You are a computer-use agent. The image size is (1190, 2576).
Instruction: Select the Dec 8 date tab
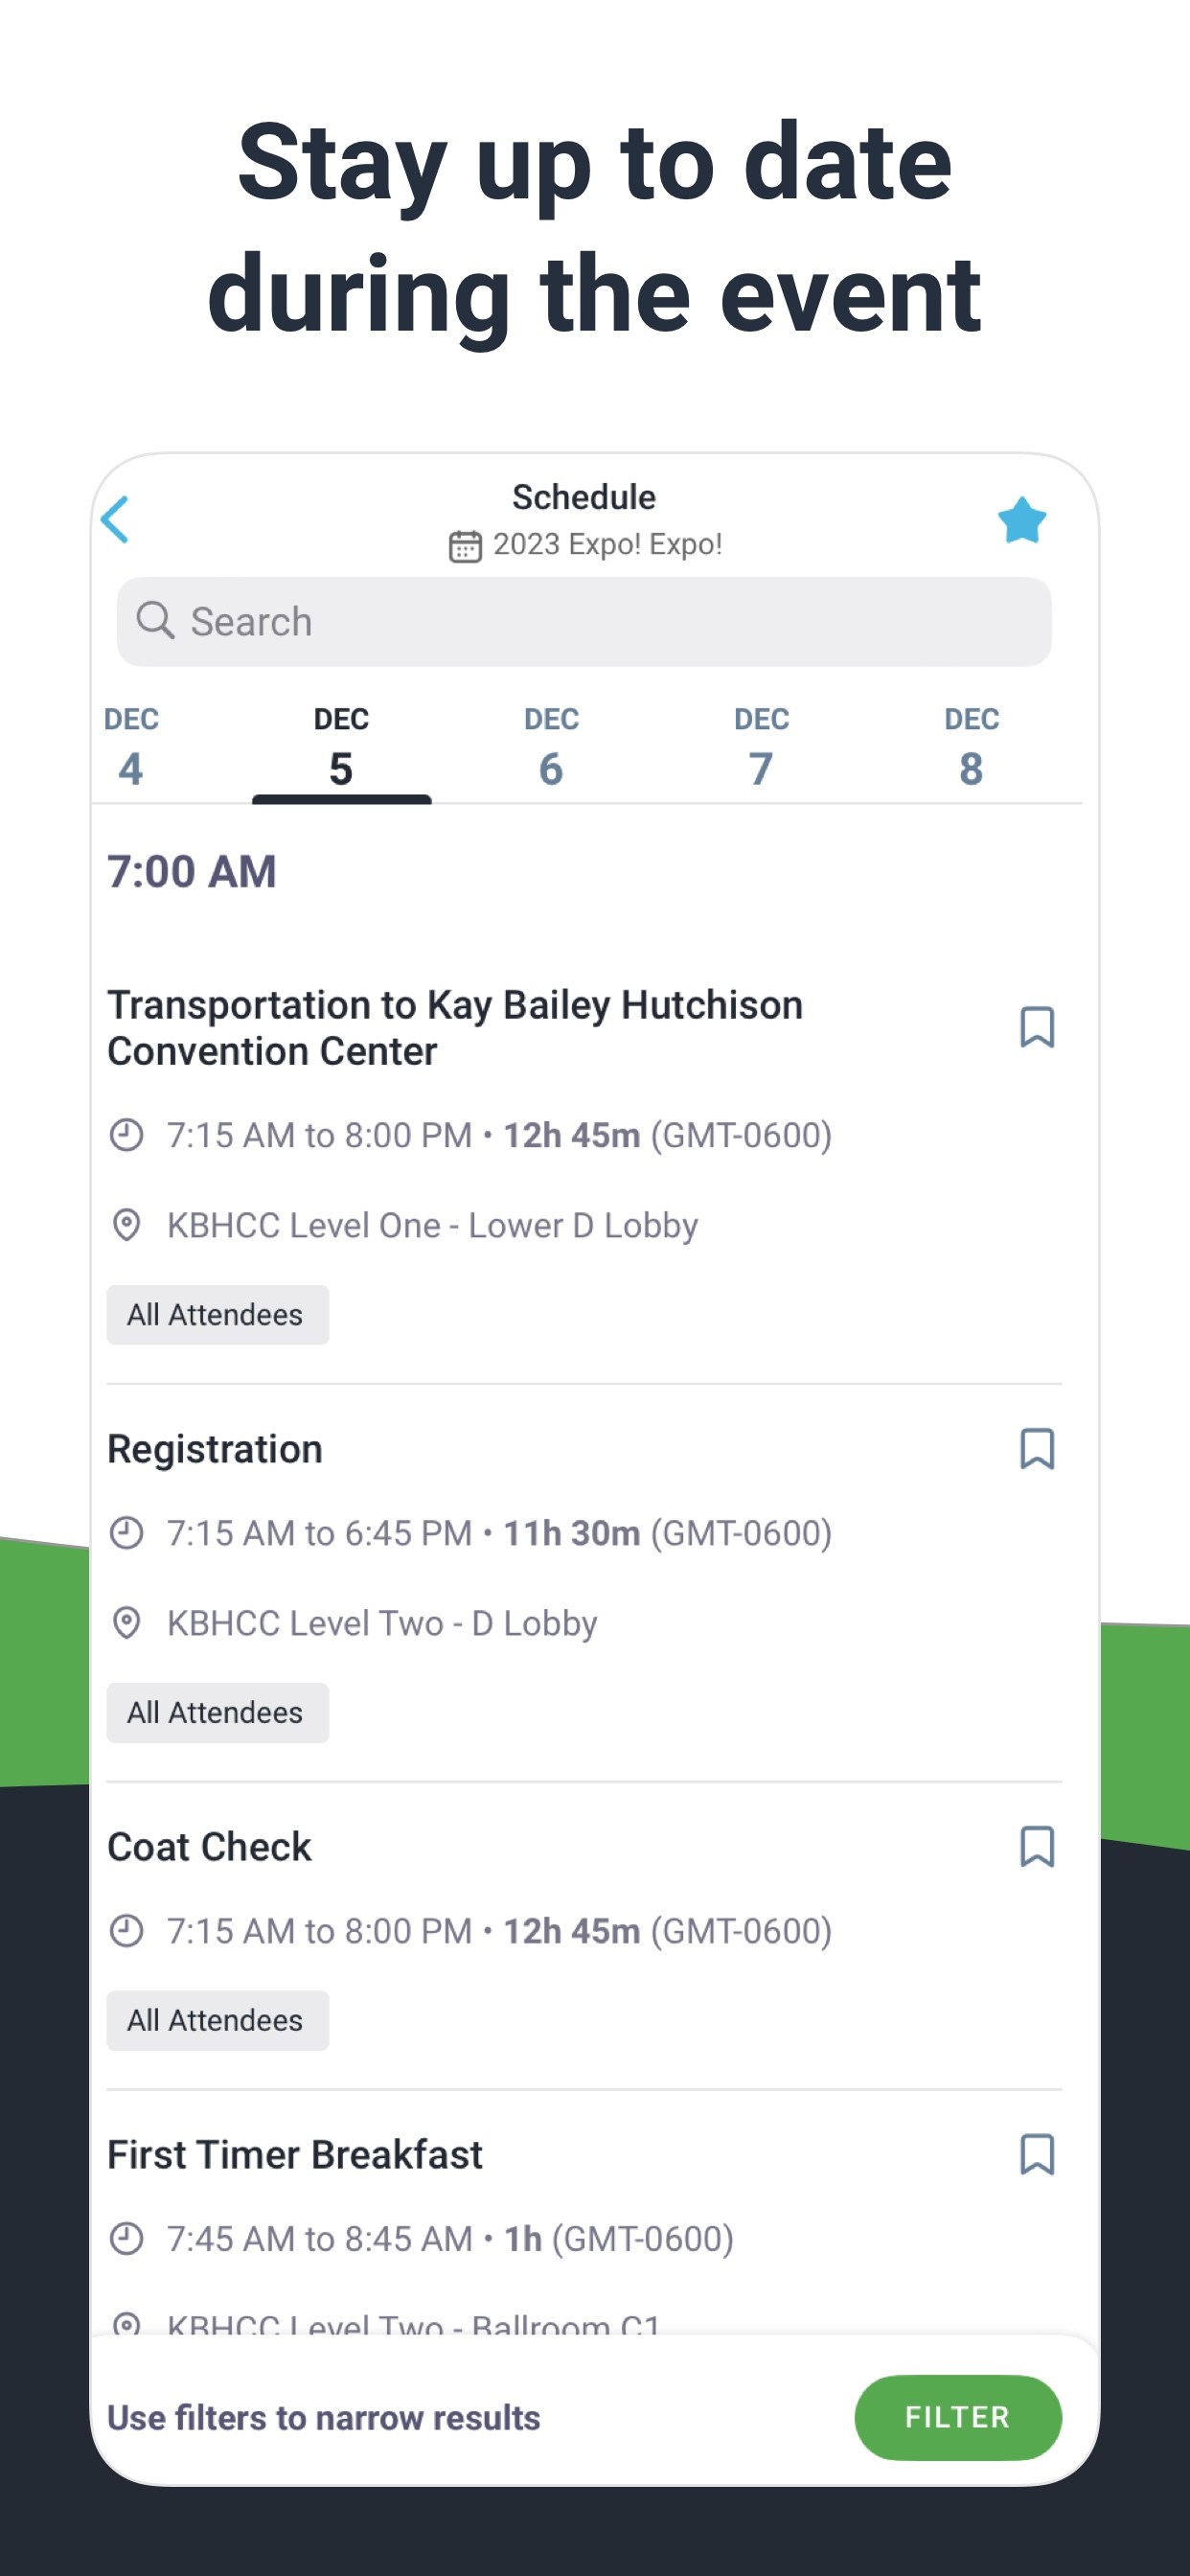pyautogui.click(x=971, y=748)
